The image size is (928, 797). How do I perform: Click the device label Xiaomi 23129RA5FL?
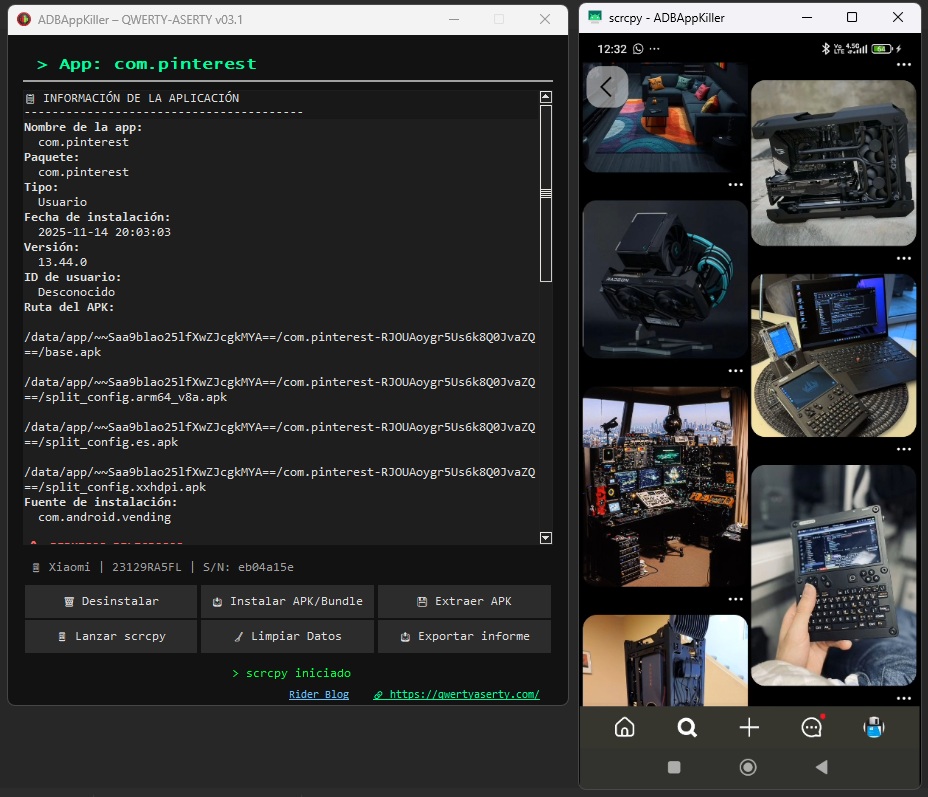coord(115,567)
